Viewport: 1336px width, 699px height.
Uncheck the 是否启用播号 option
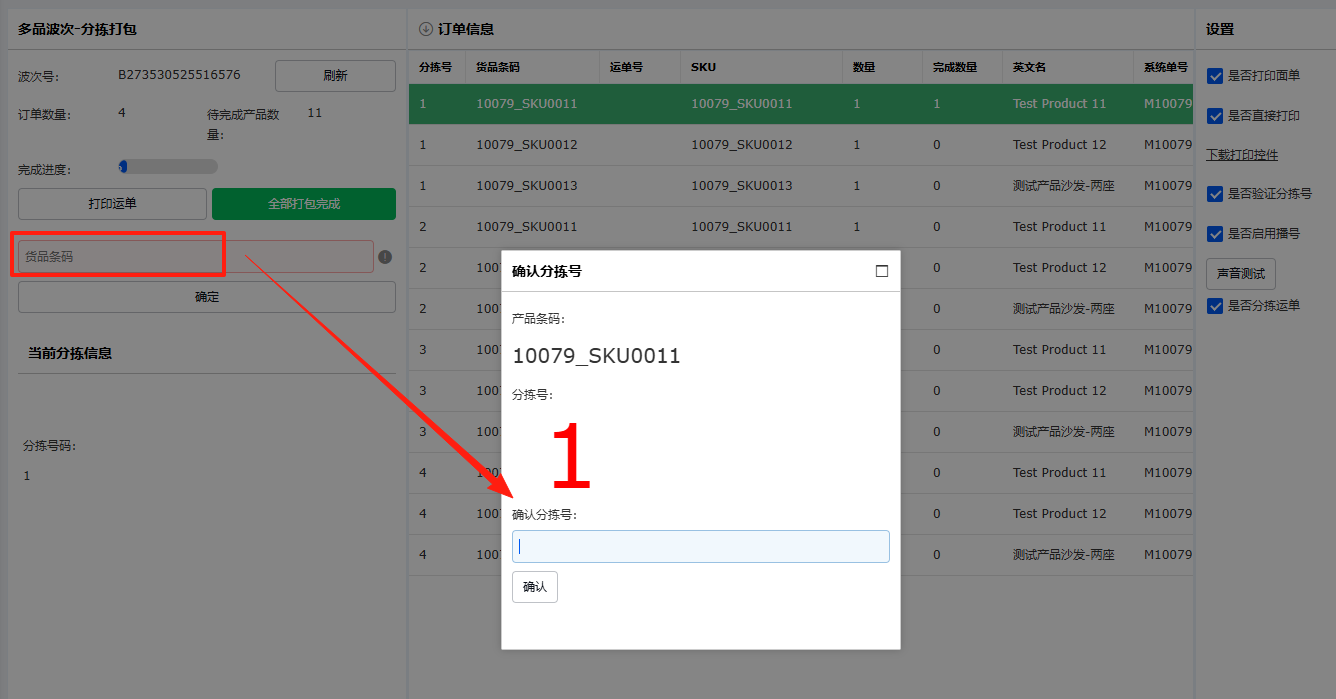coord(1215,234)
